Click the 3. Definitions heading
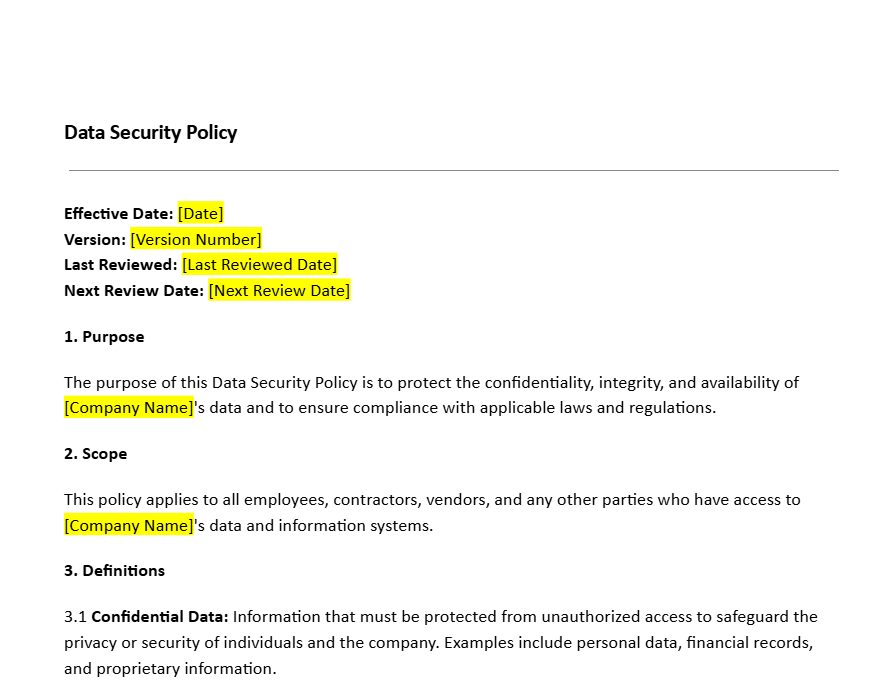Viewport: 877px width, 696px height. click(115, 571)
